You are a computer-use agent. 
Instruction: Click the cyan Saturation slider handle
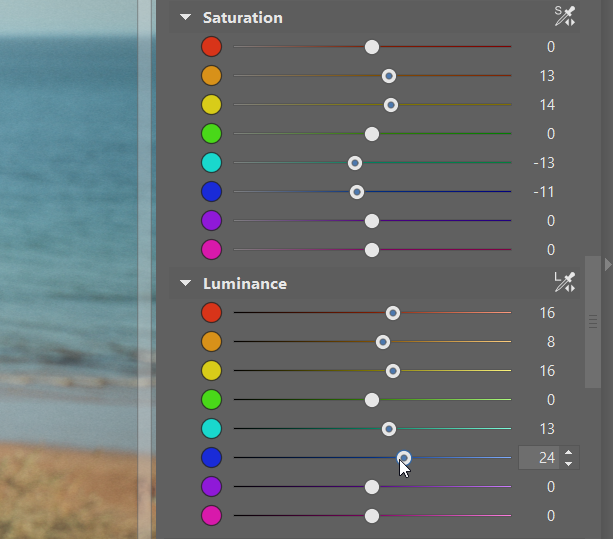point(354,163)
